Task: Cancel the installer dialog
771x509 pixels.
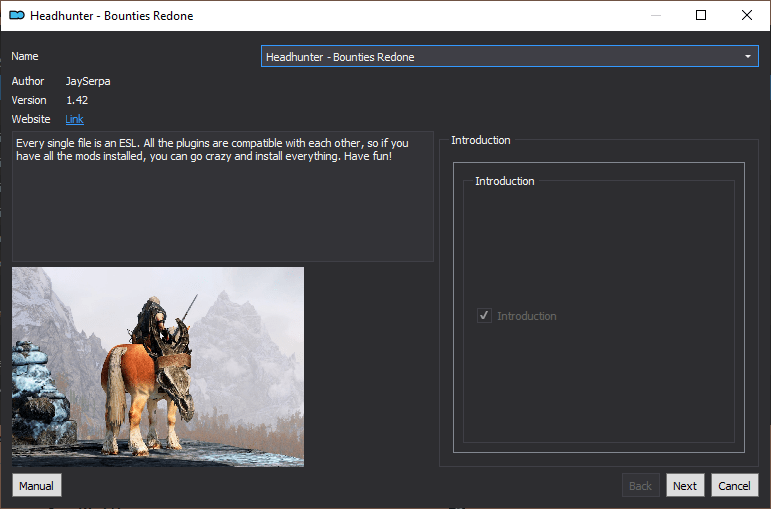Action: tap(735, 486)
